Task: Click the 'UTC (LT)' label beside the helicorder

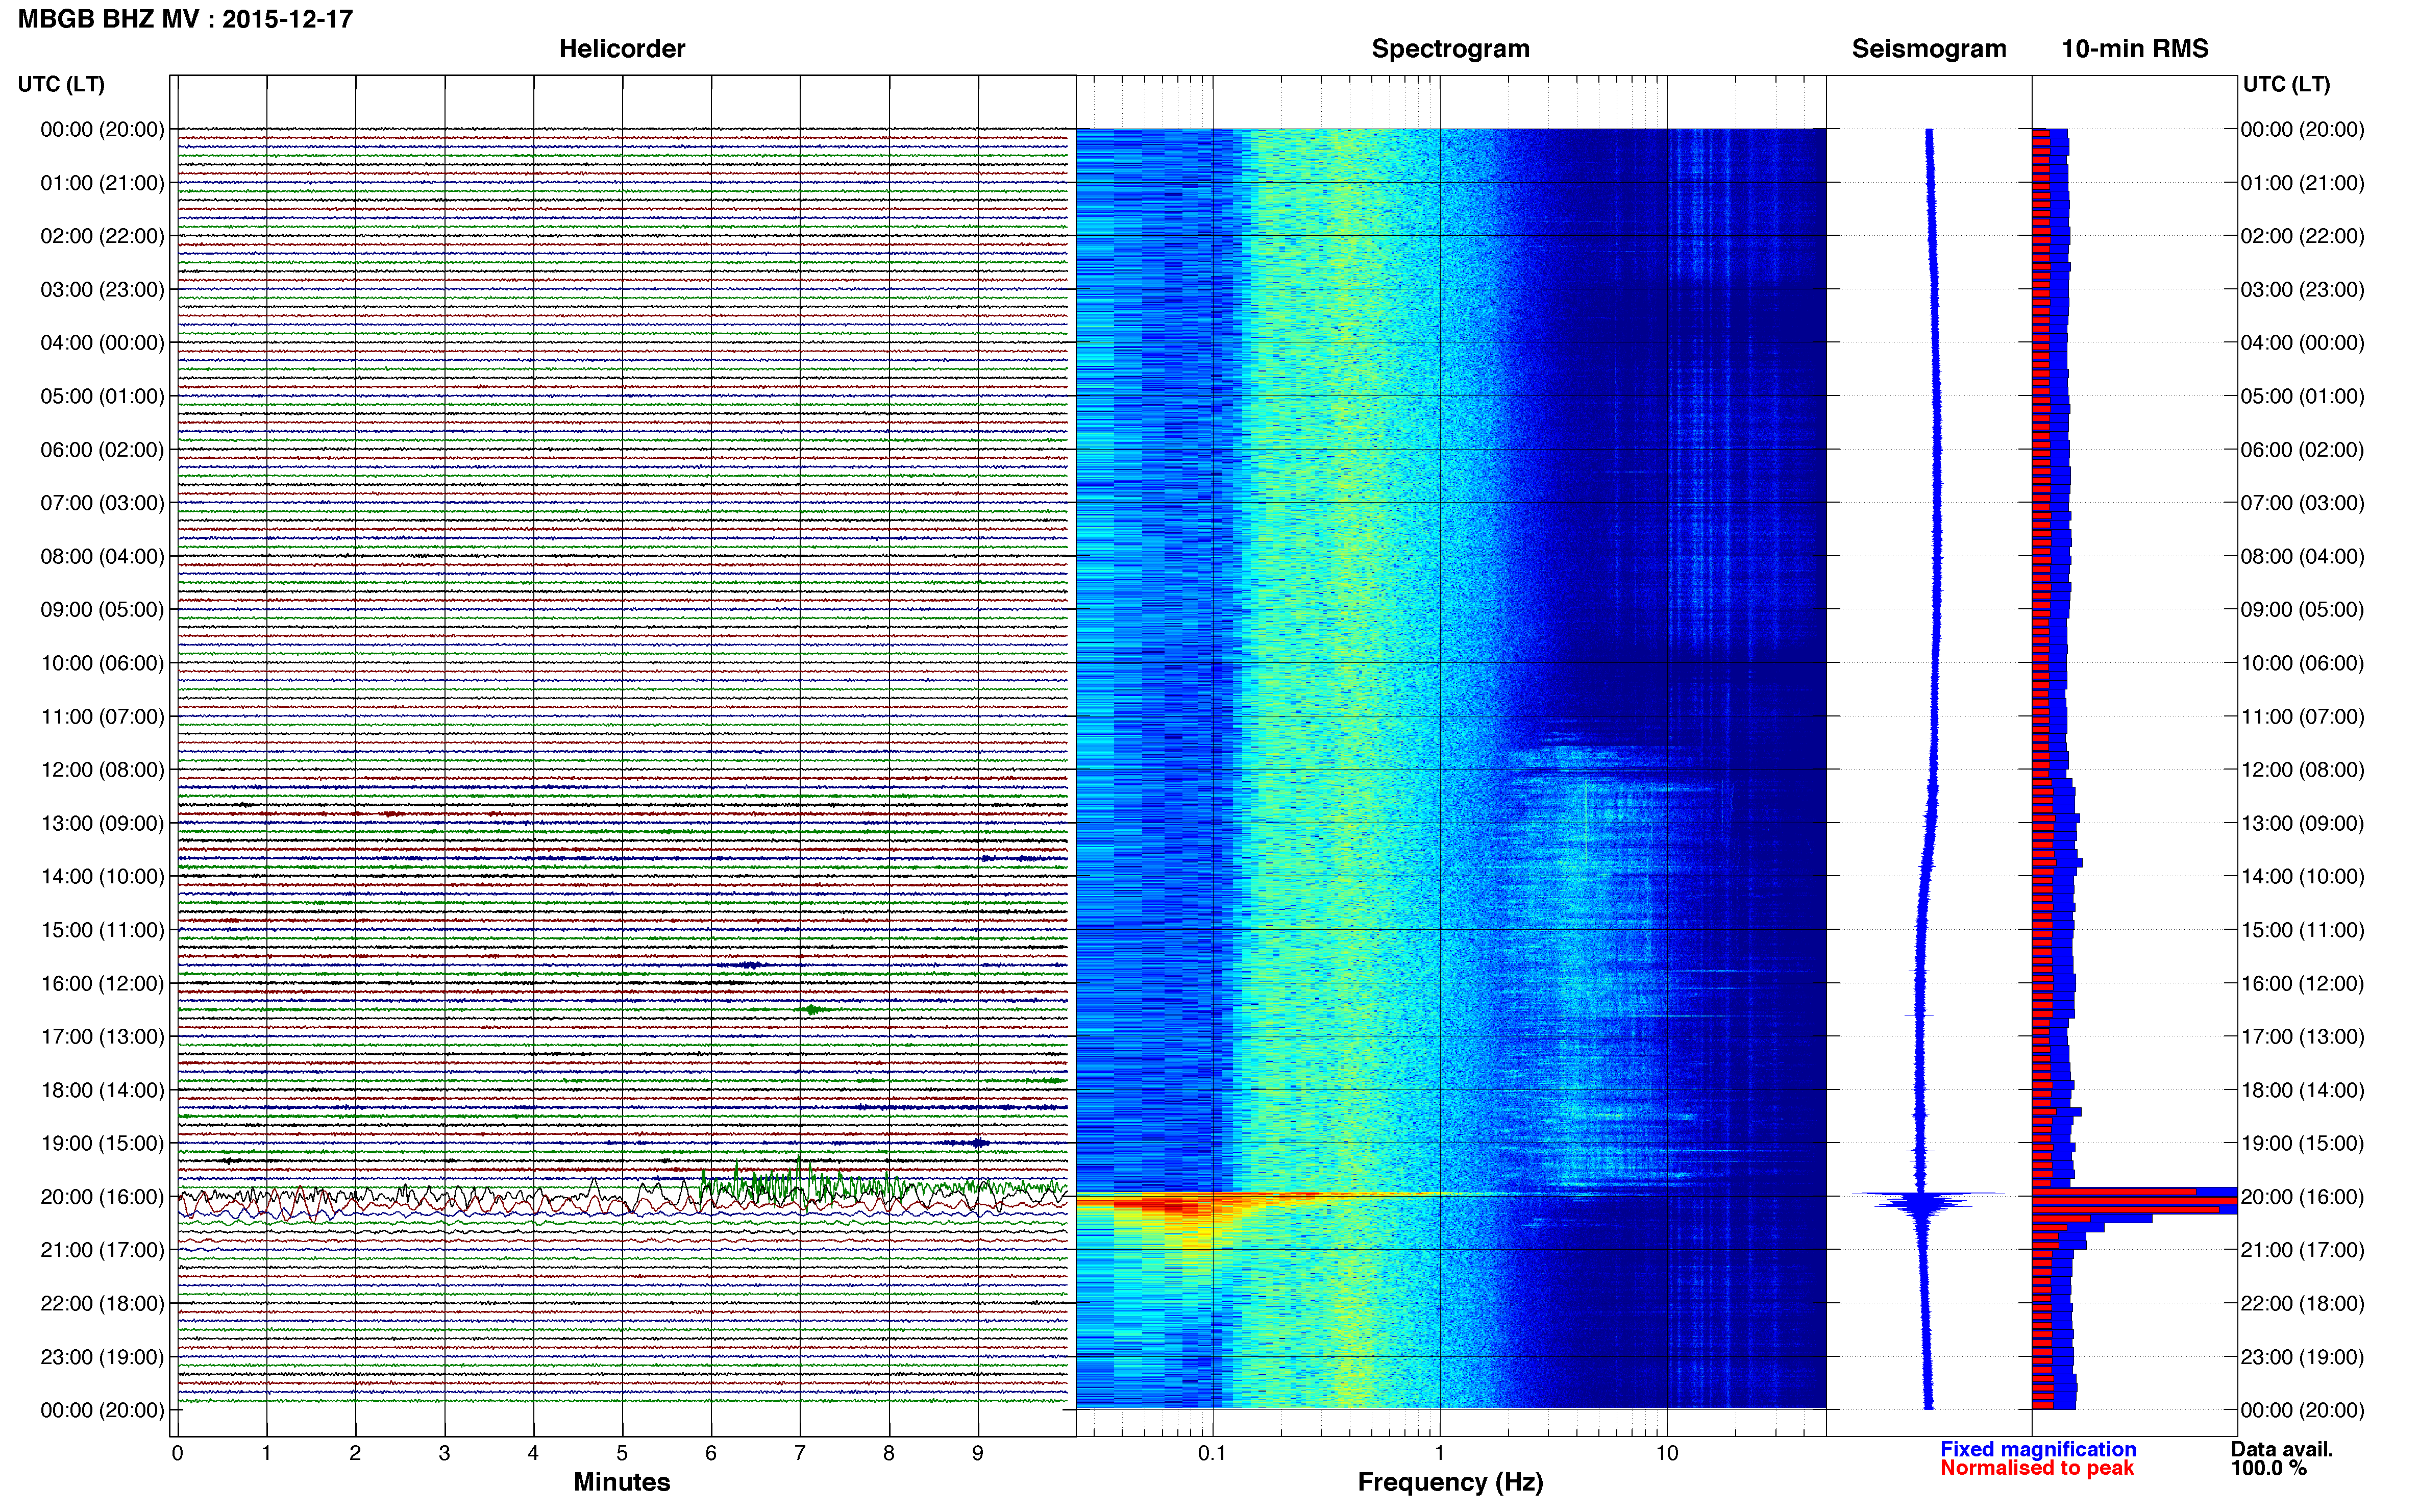Action: click(x=61, y=85)
